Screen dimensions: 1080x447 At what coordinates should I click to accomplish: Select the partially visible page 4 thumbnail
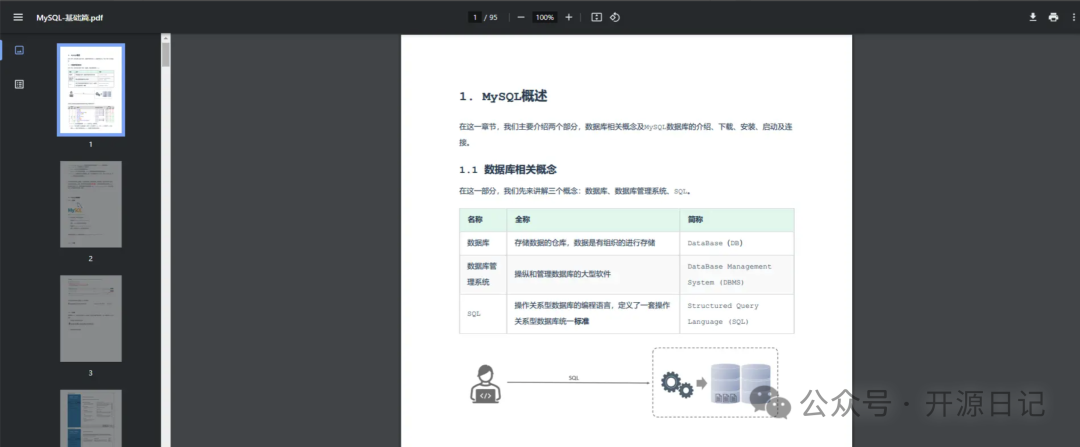coord(90,418)
